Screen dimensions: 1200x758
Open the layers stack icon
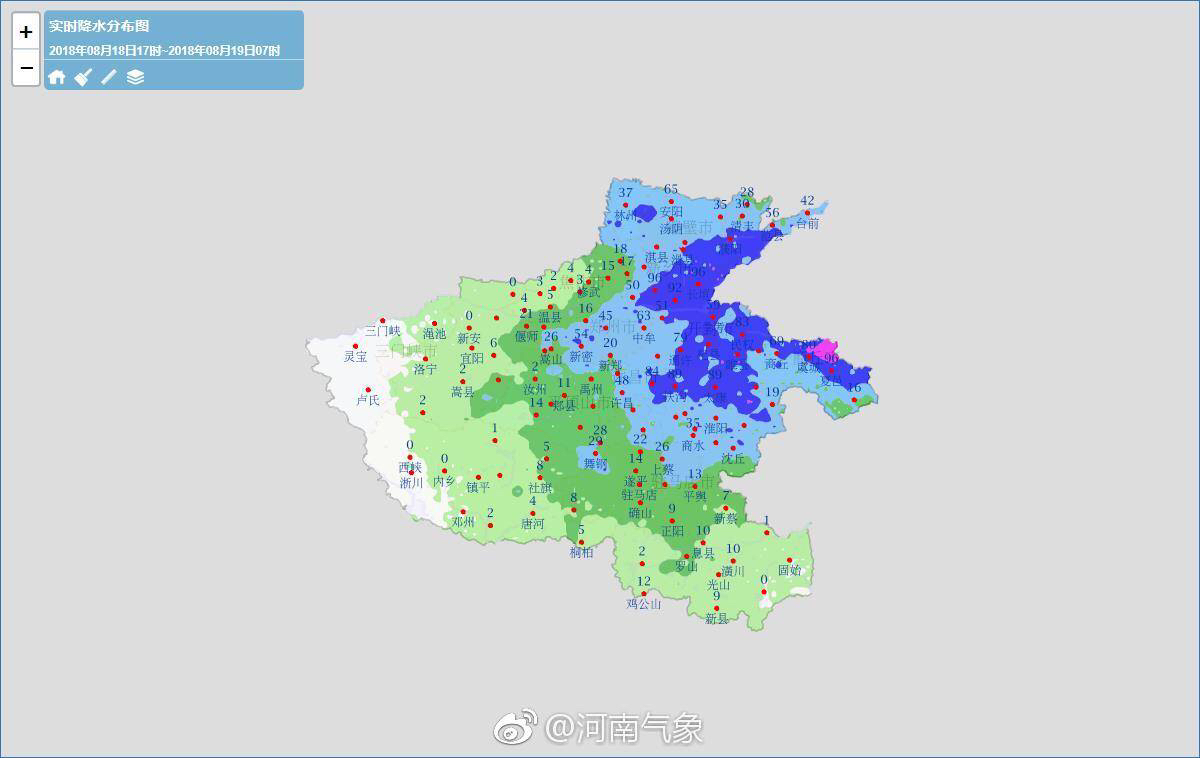pyautogui.click(x=135, y=77)
